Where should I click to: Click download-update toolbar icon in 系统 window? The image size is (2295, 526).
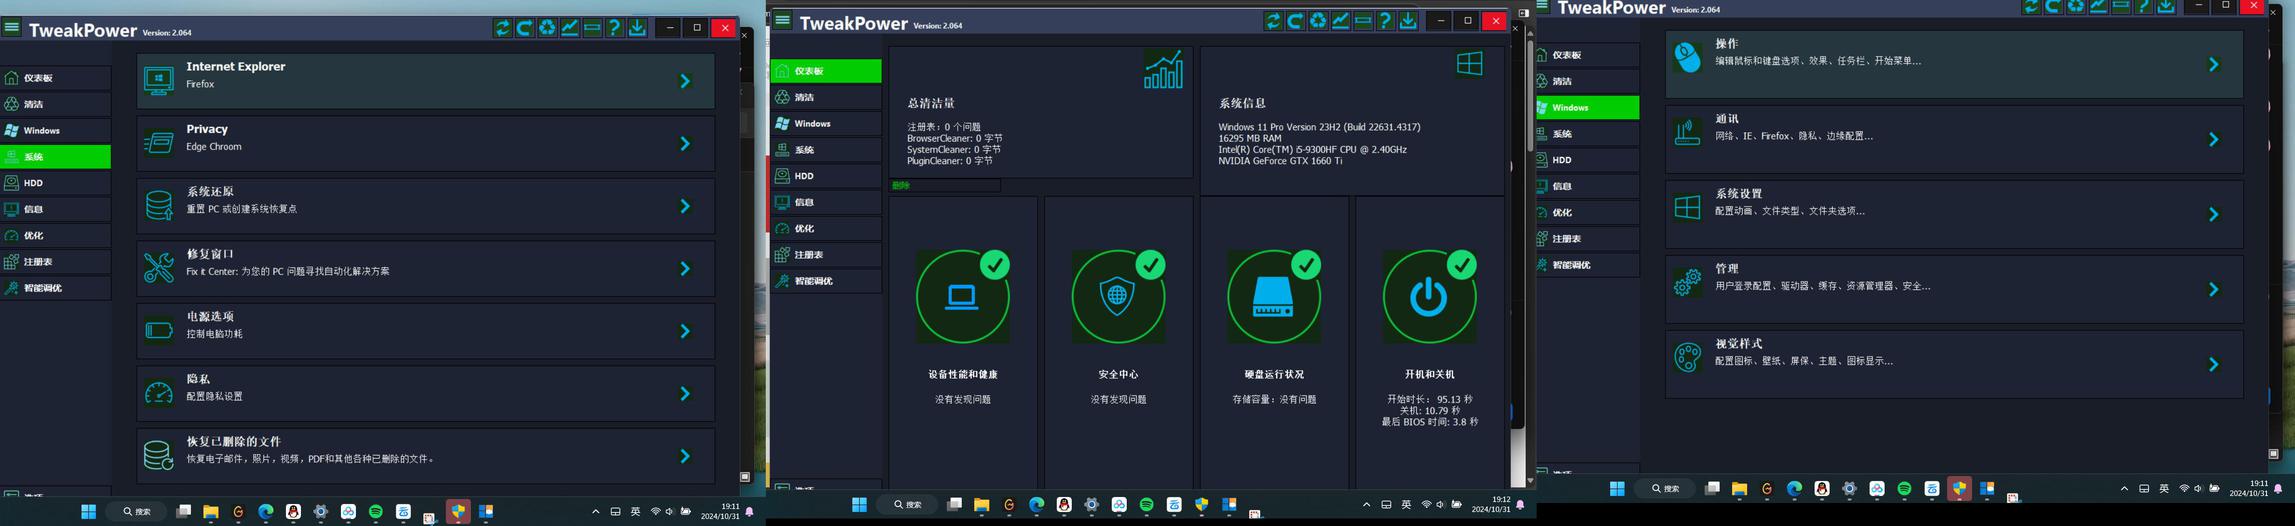click(637, 28)
